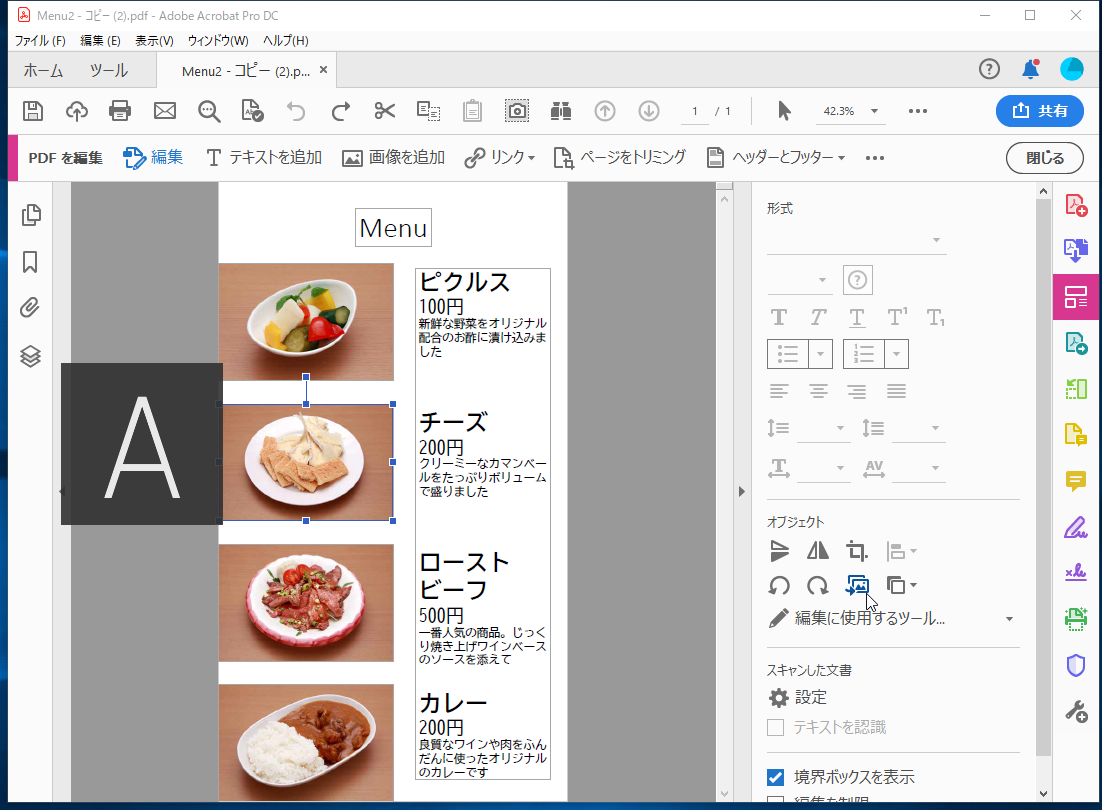Open the Bookmarks panel in left sidebar
Screen dimensions: 1102x810
pos(31,262)
